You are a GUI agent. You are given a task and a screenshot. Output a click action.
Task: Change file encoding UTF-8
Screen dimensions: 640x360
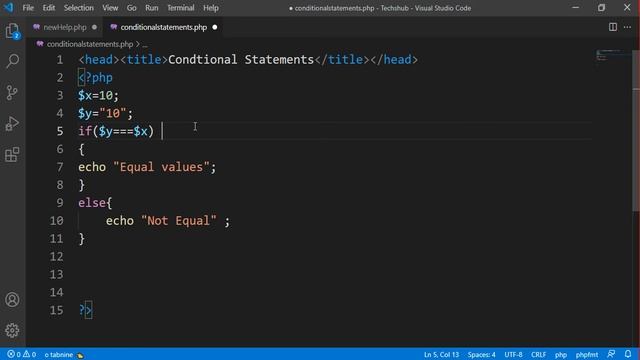coord(513,355)
